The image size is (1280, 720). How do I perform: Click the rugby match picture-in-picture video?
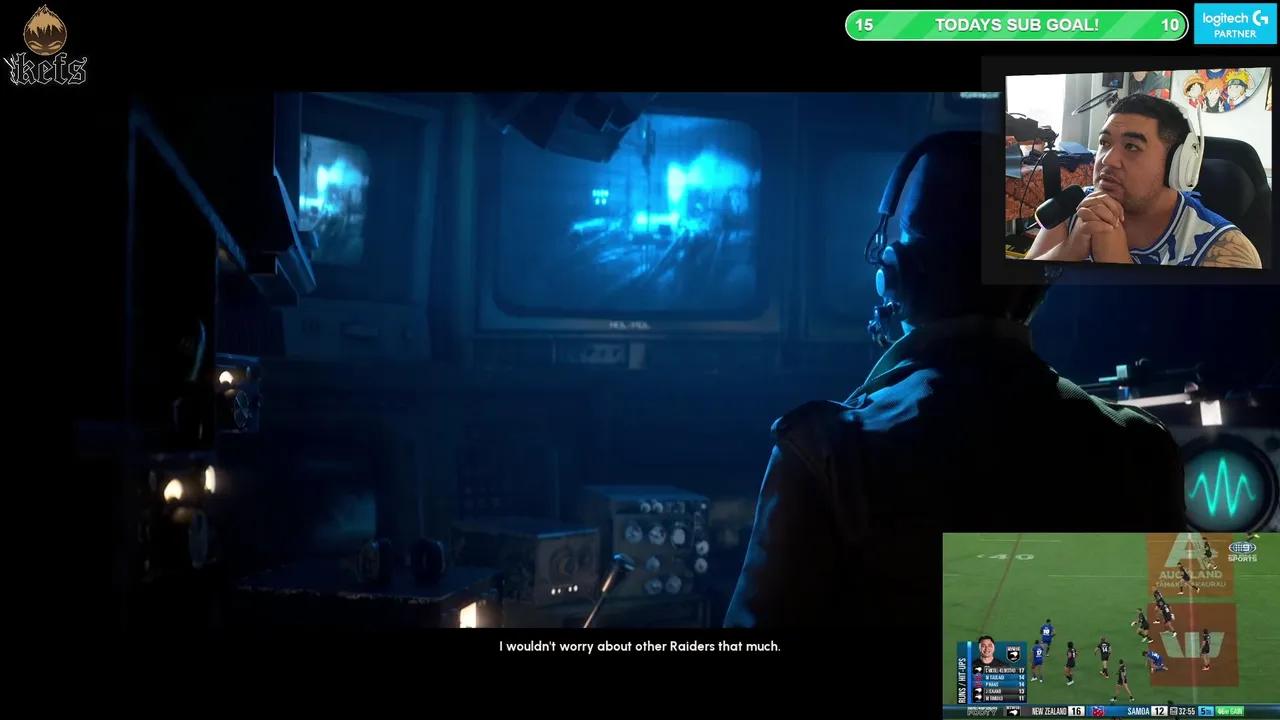pos(1111,625)
